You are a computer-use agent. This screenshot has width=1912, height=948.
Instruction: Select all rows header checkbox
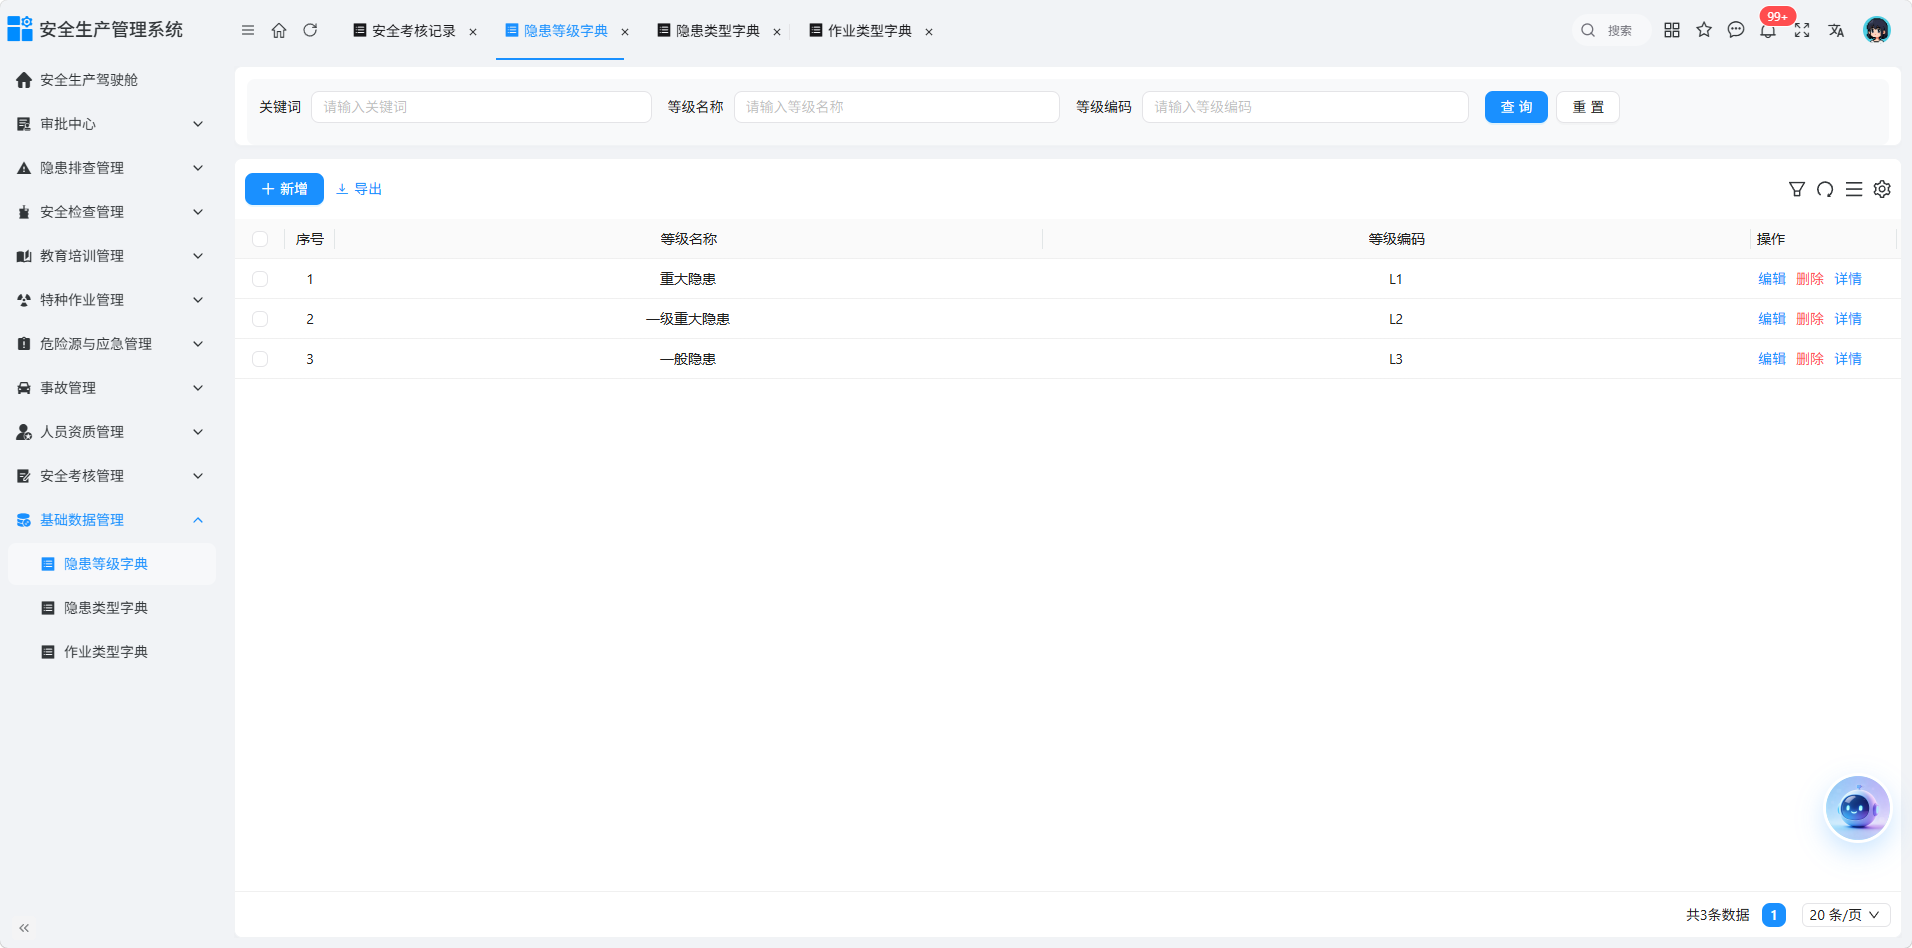[260, 239]
